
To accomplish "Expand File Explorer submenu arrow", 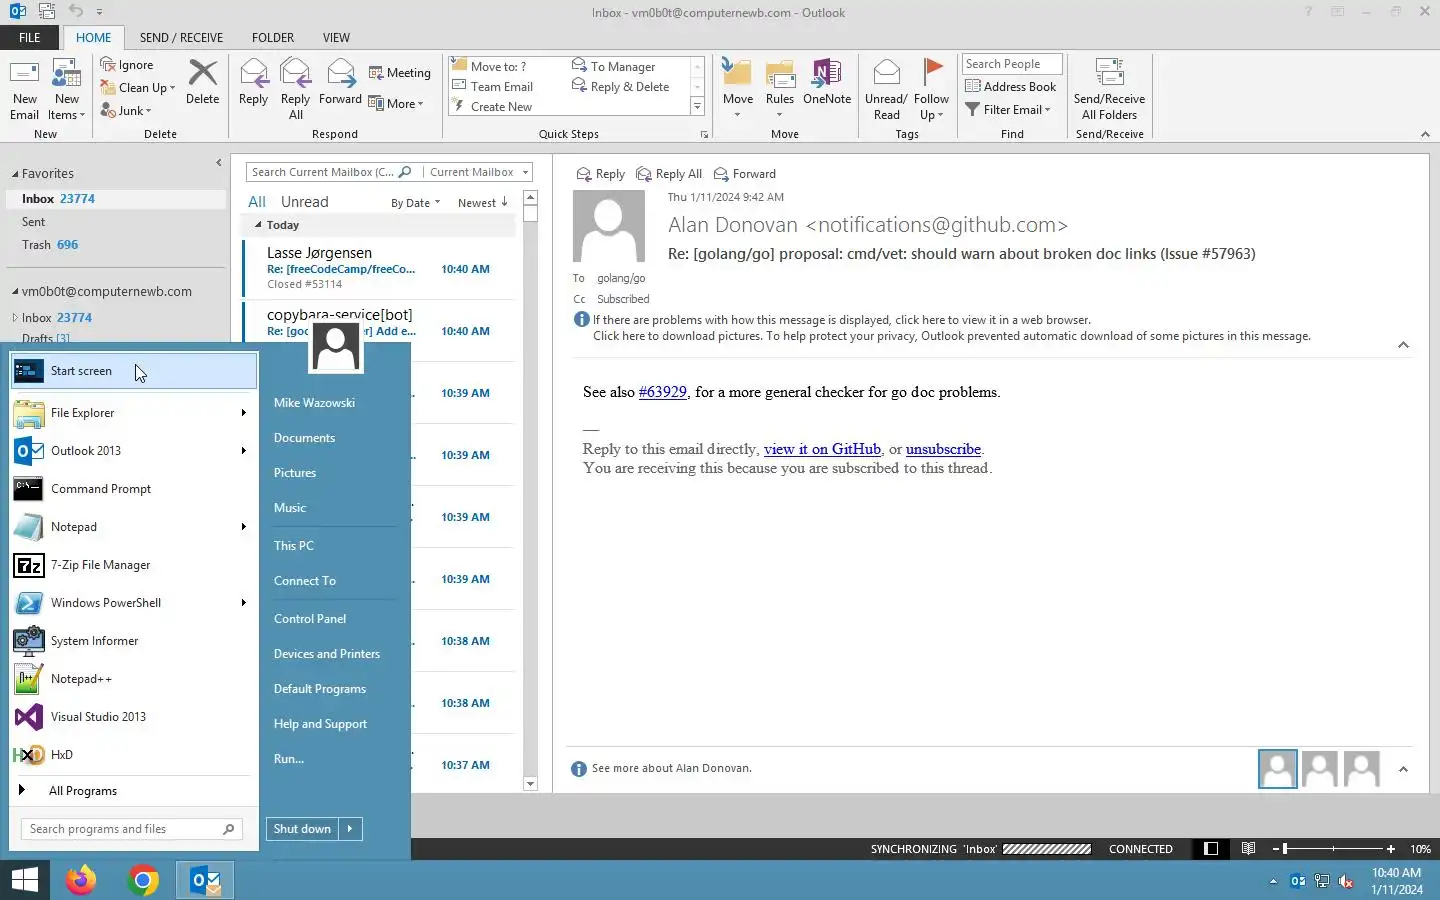I will pos(243,413).
